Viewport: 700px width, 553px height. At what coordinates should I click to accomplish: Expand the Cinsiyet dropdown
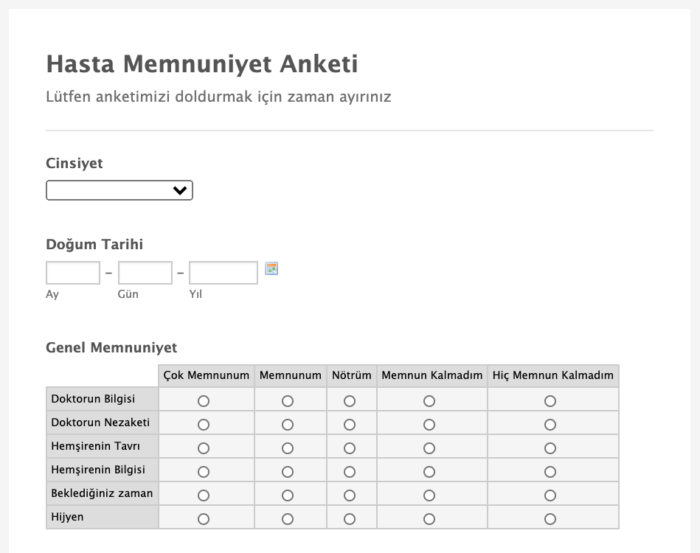[119, 191]
